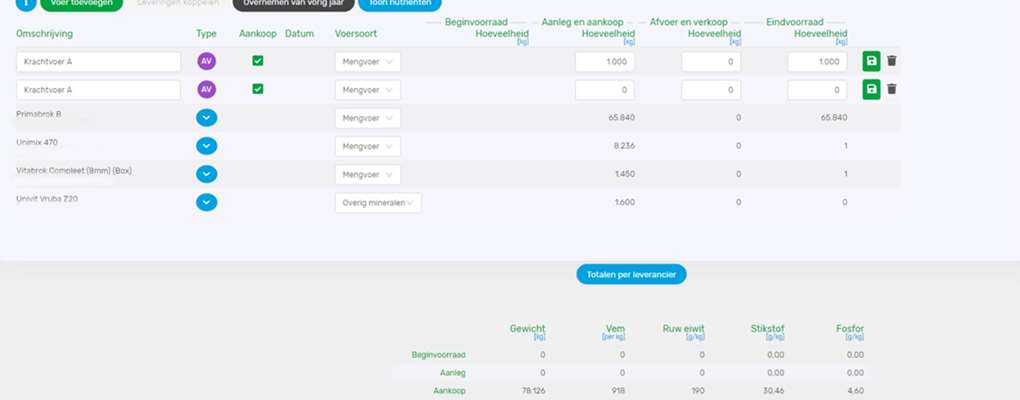Click the AV badge in second row

point(206,90)
